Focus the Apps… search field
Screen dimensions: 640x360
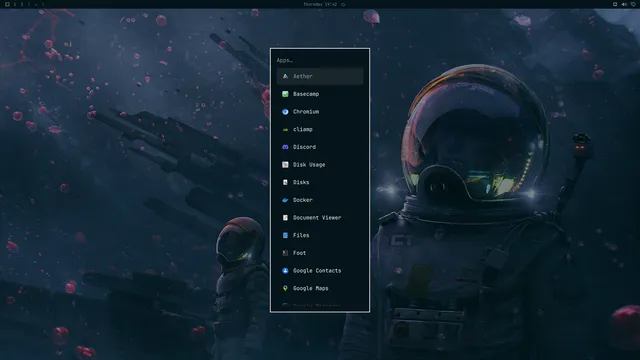tap(320, 60)
